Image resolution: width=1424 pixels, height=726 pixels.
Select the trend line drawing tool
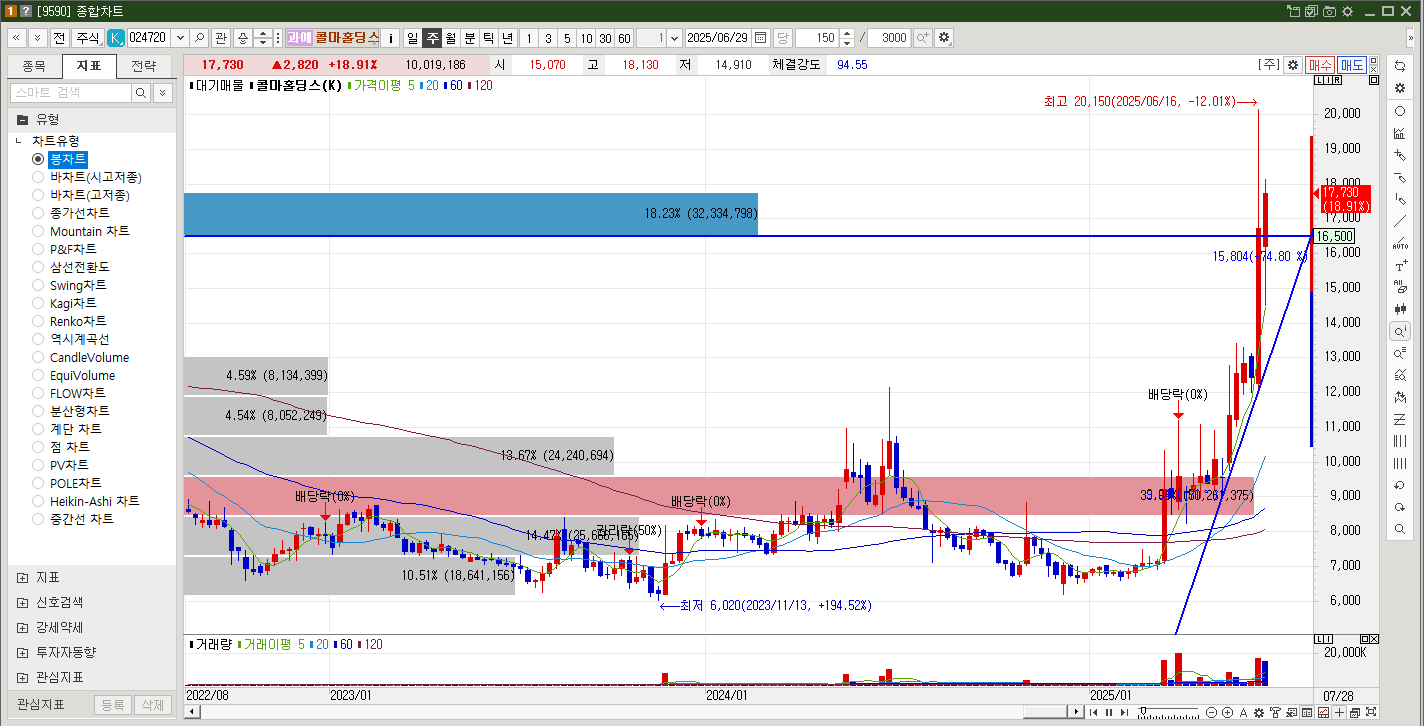click(x=1400, y=221)
